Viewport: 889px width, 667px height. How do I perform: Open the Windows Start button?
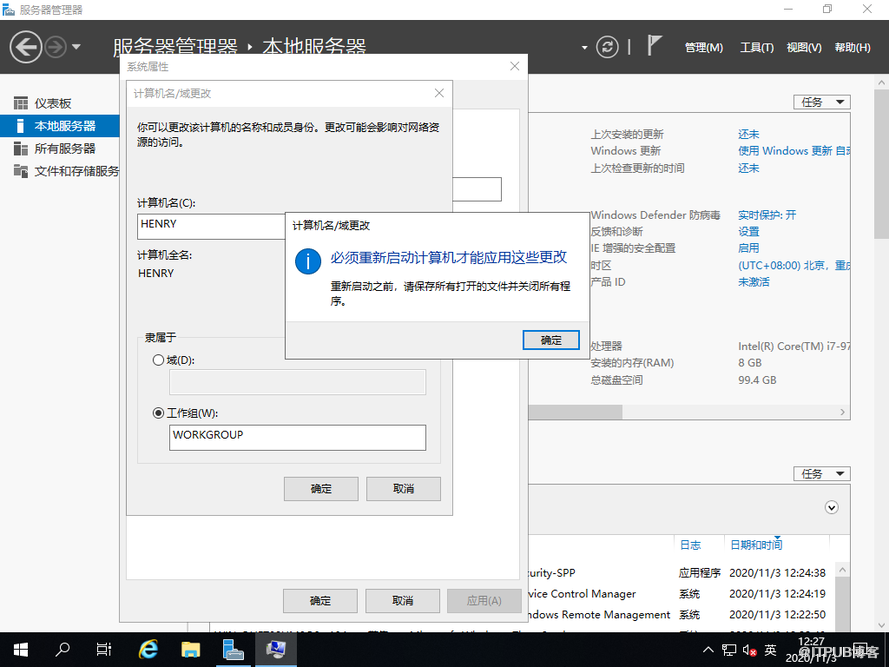click(x=20, y=650)
